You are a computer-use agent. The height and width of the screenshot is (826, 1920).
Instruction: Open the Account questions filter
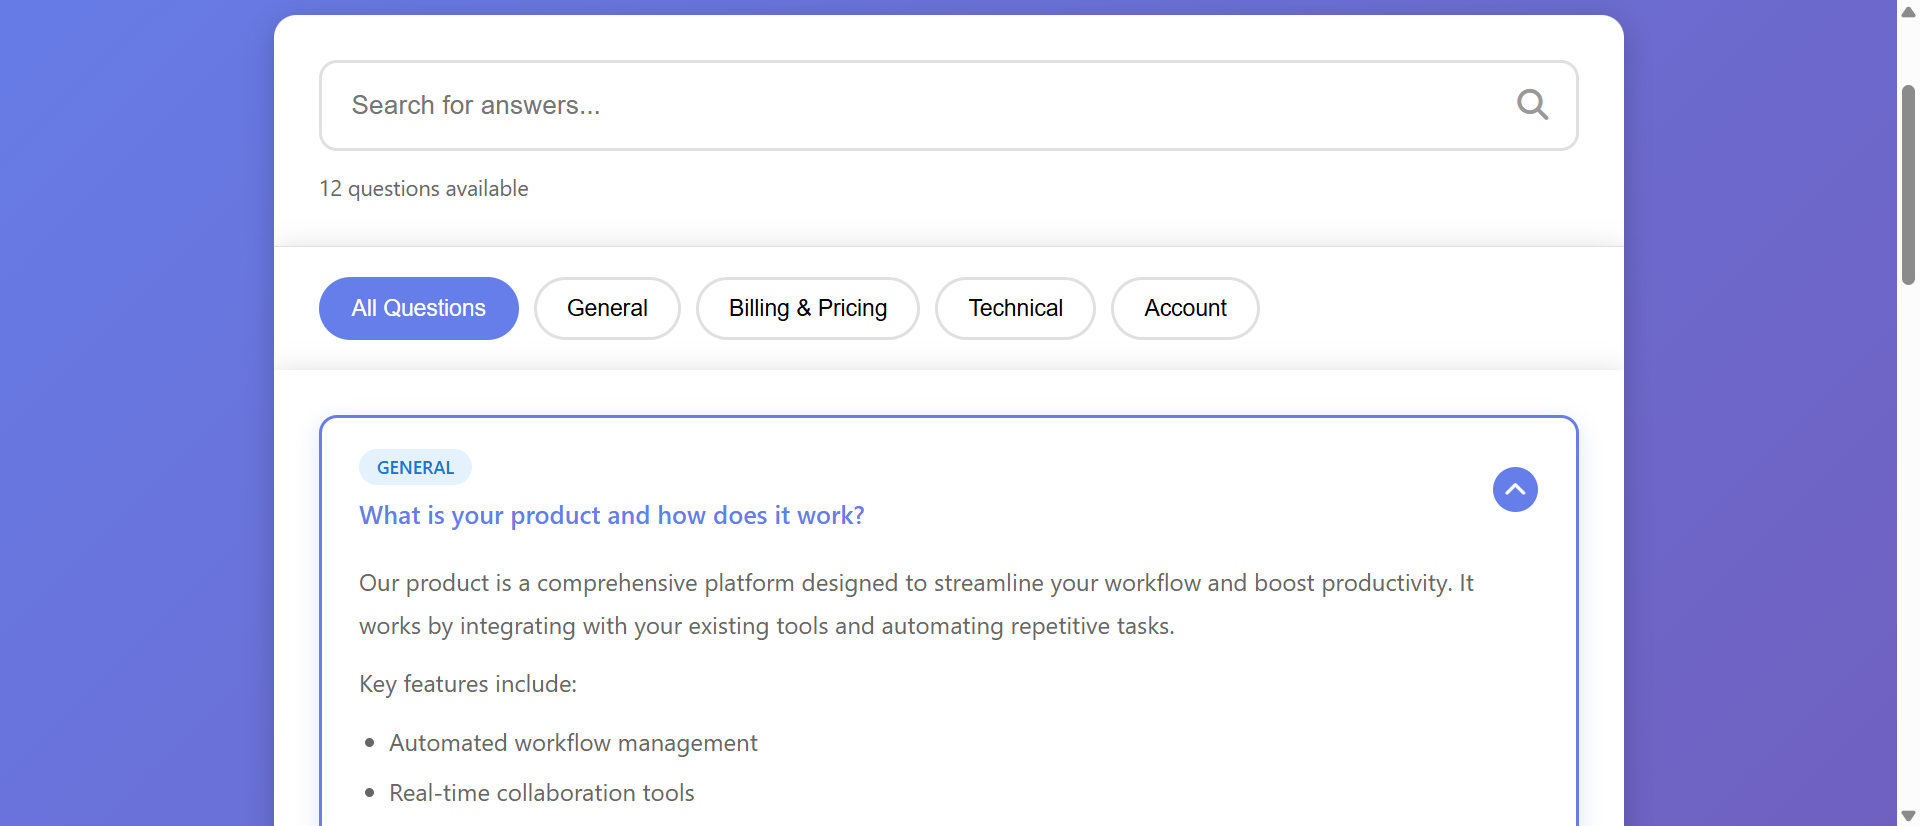(1185, 308)
